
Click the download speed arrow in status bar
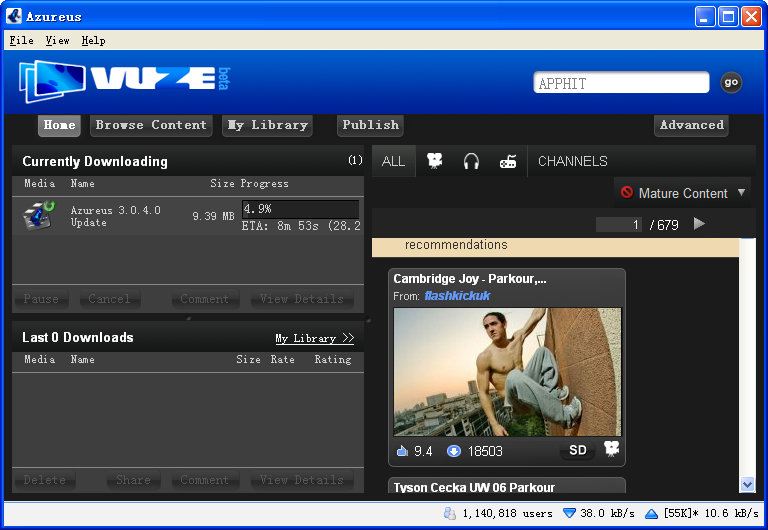point(569,513)
